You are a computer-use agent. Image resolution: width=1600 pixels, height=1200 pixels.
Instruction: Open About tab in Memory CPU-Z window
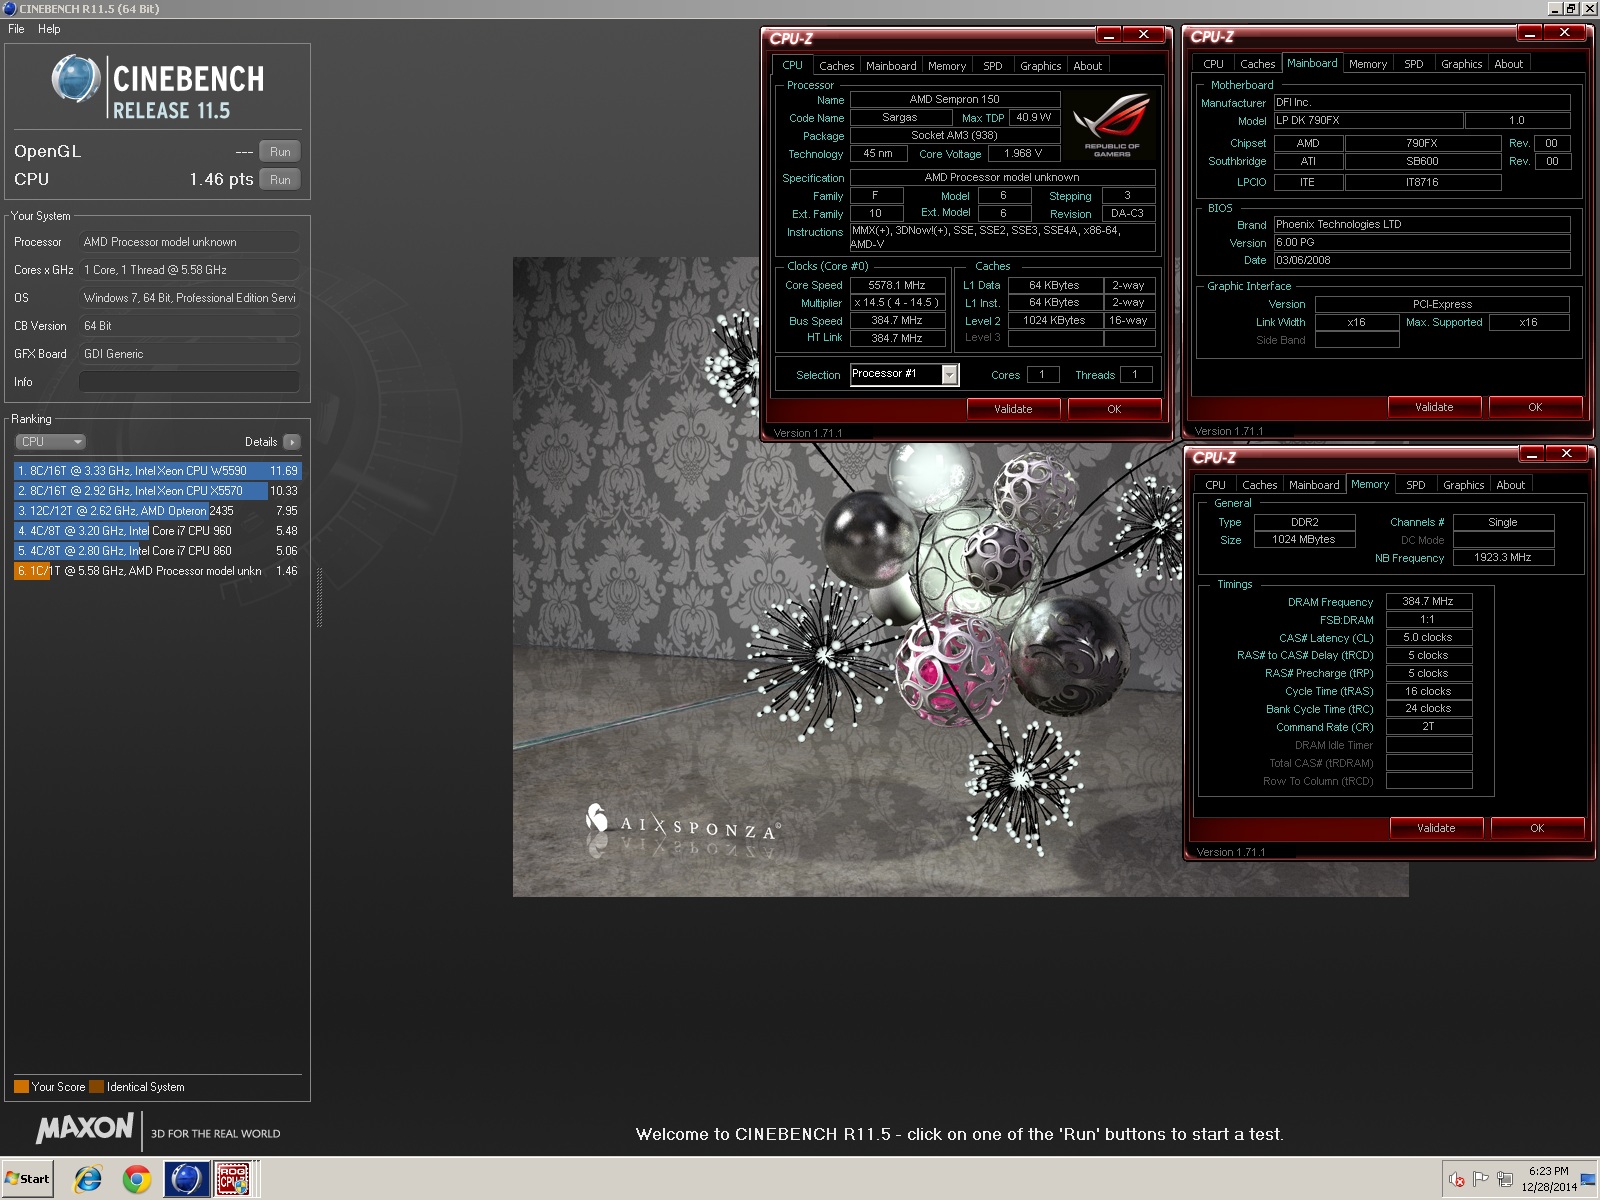coord(1510,485)
